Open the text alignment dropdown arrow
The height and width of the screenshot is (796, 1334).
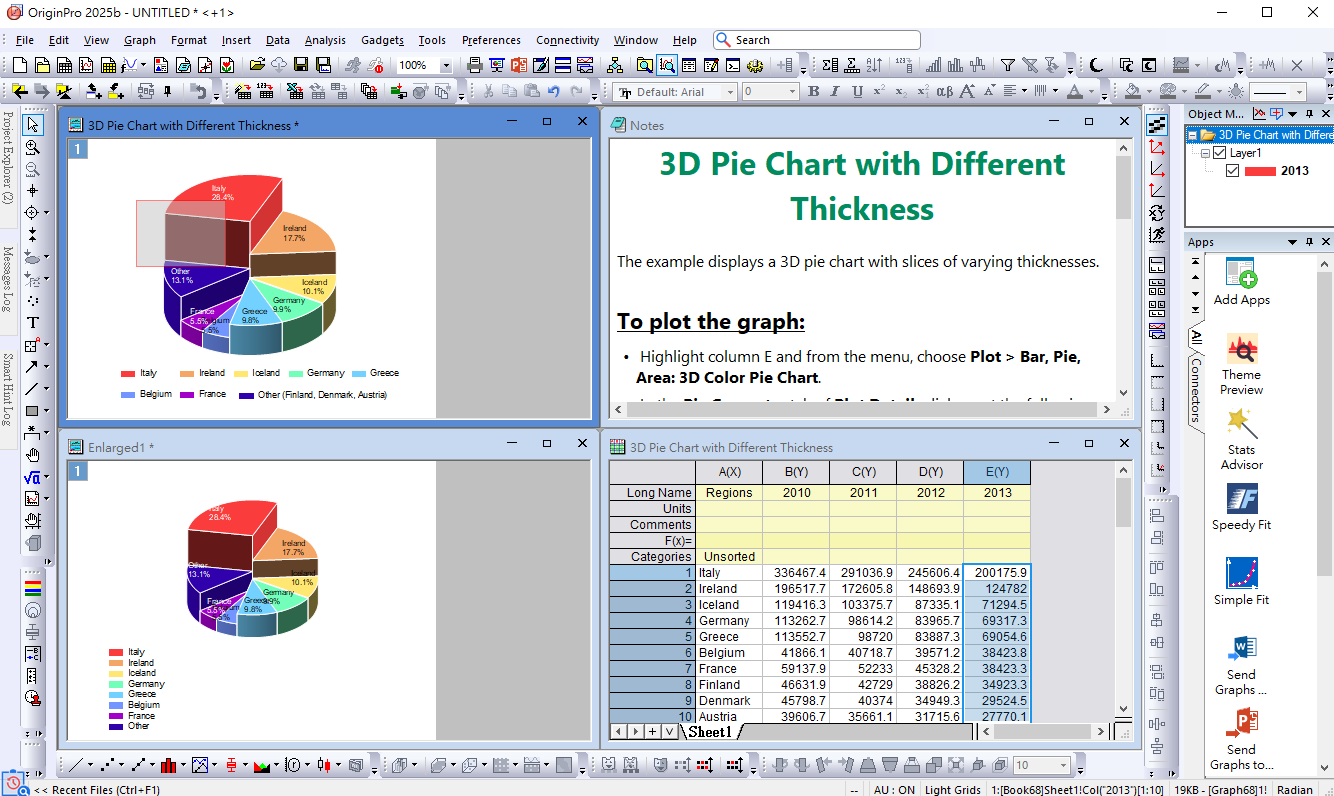pyautogui.click(x=1023, y=92)
